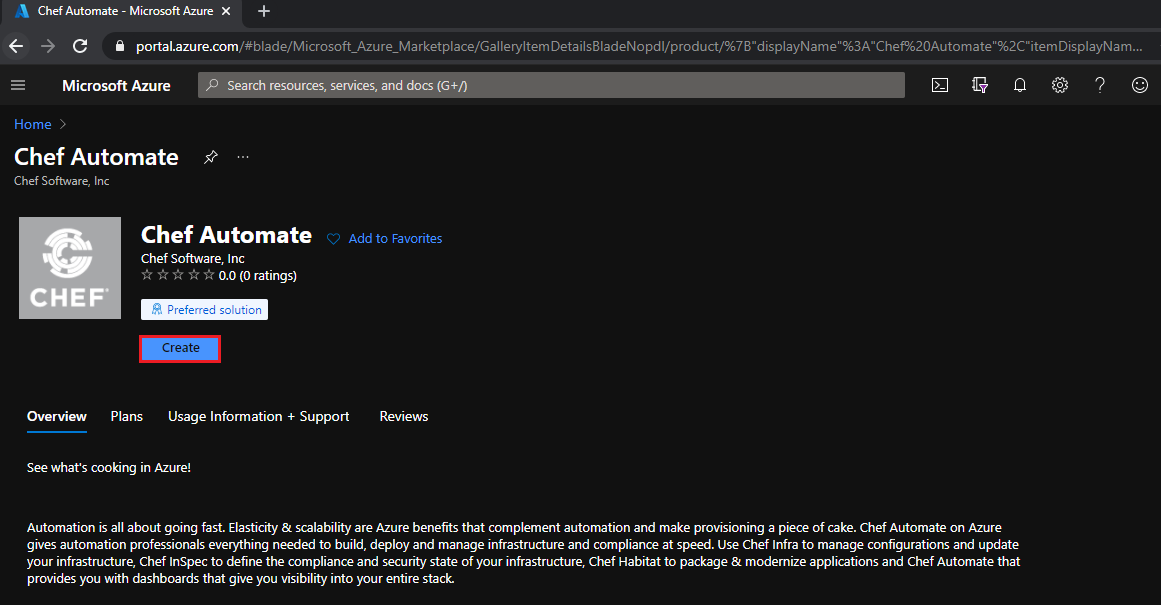Open the help question-mark icon

[x=1099, y=85]
